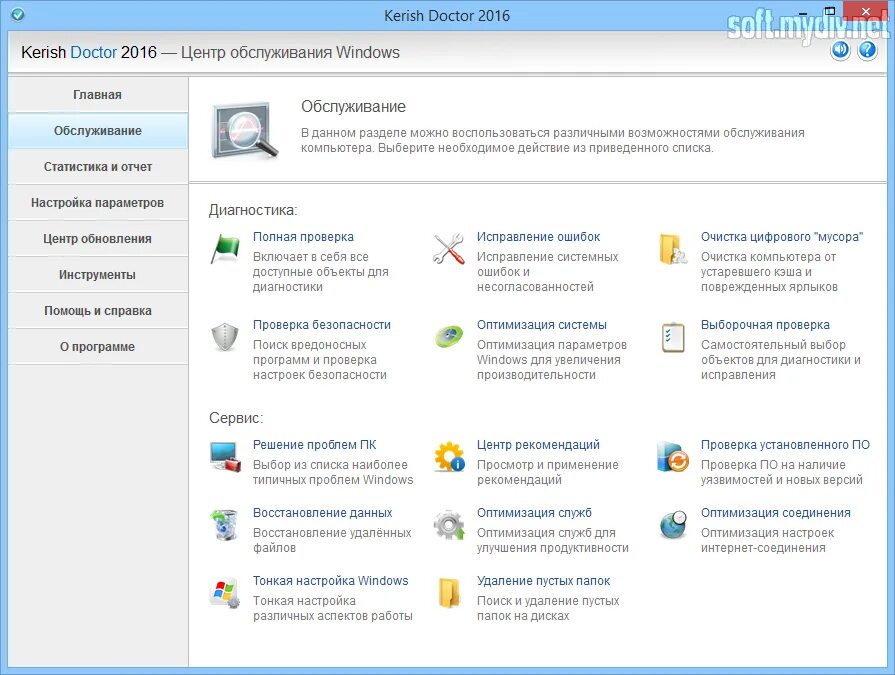Screen dimensions: 895x675
Task: Click description 'Поиск вредоносных программ'
Action: point(320,359)
